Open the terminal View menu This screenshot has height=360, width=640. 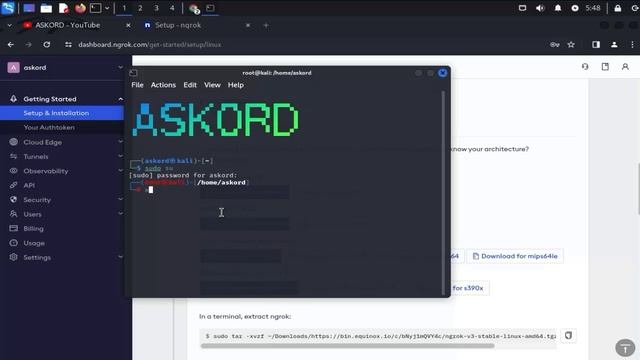(x=212, y=85)
